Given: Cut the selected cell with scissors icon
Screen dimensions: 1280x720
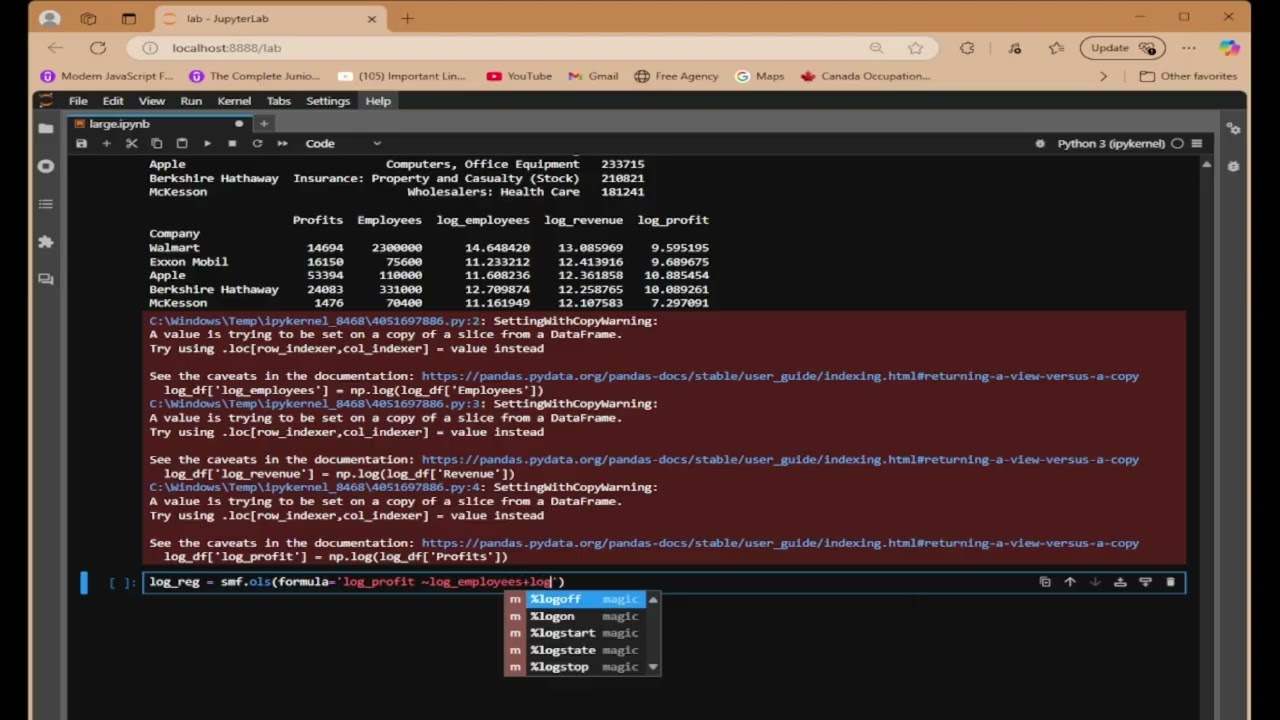Looking at the screenshot, I should (131, 143).
